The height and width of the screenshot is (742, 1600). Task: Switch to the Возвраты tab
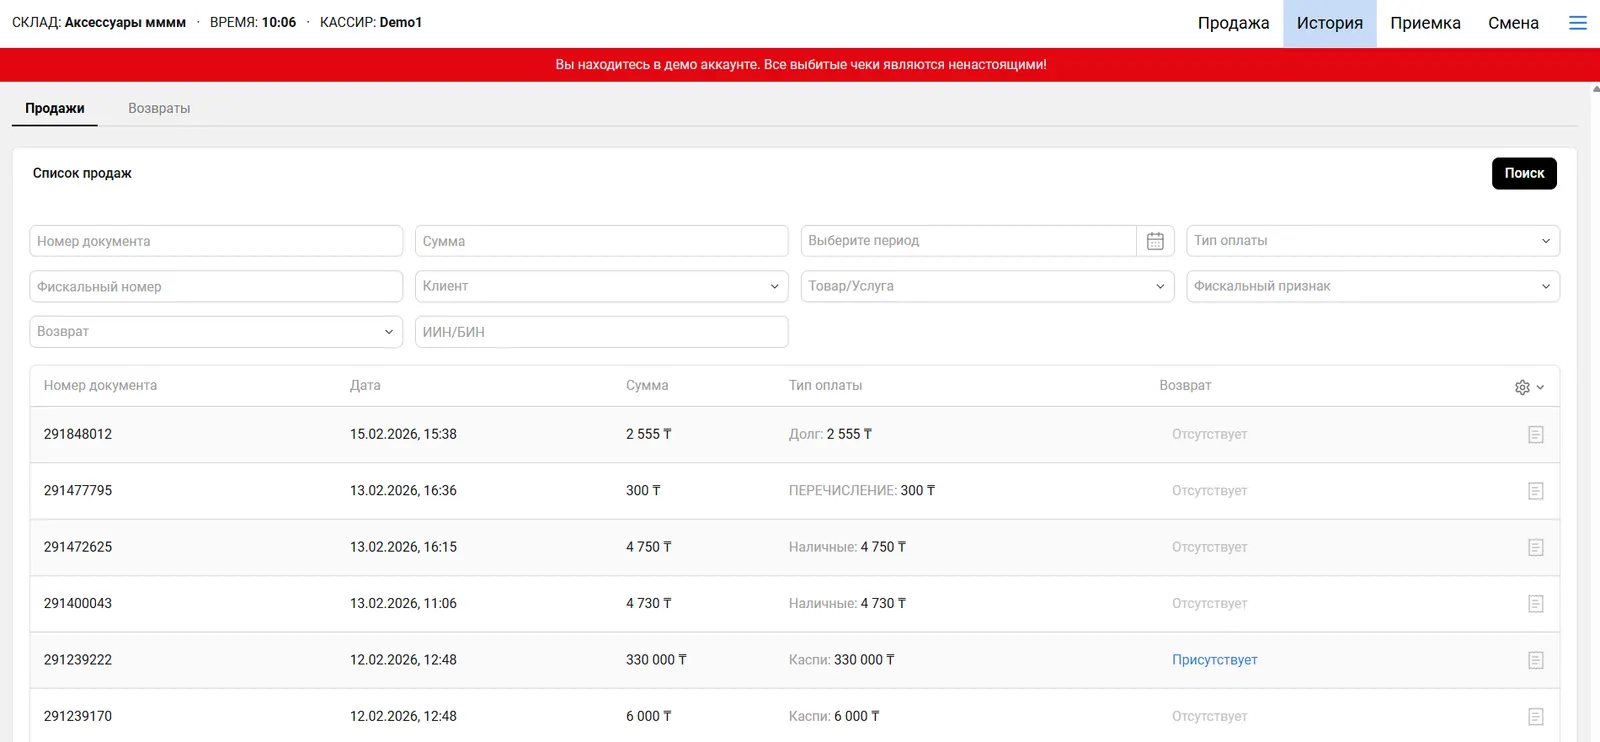(159, 108)
